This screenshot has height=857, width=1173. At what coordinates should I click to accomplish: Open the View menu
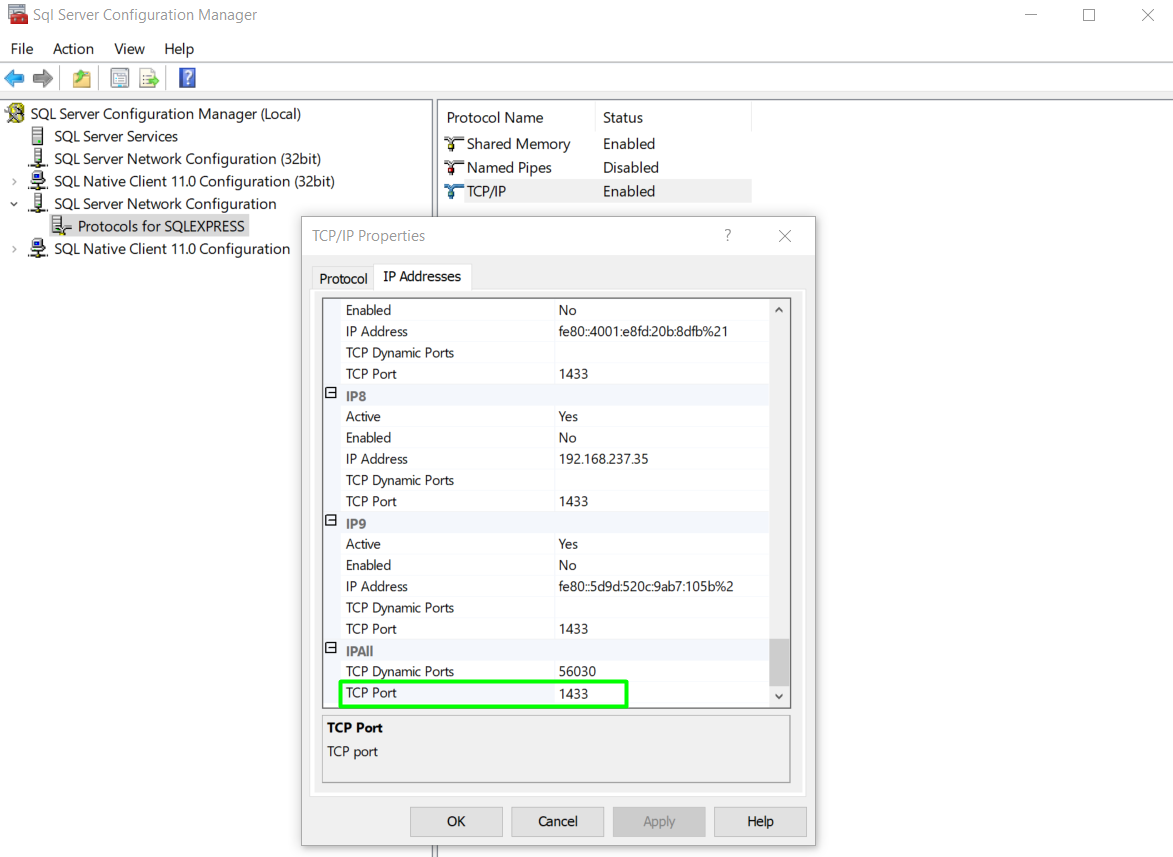pyautogui.click(x=129, y=49)
